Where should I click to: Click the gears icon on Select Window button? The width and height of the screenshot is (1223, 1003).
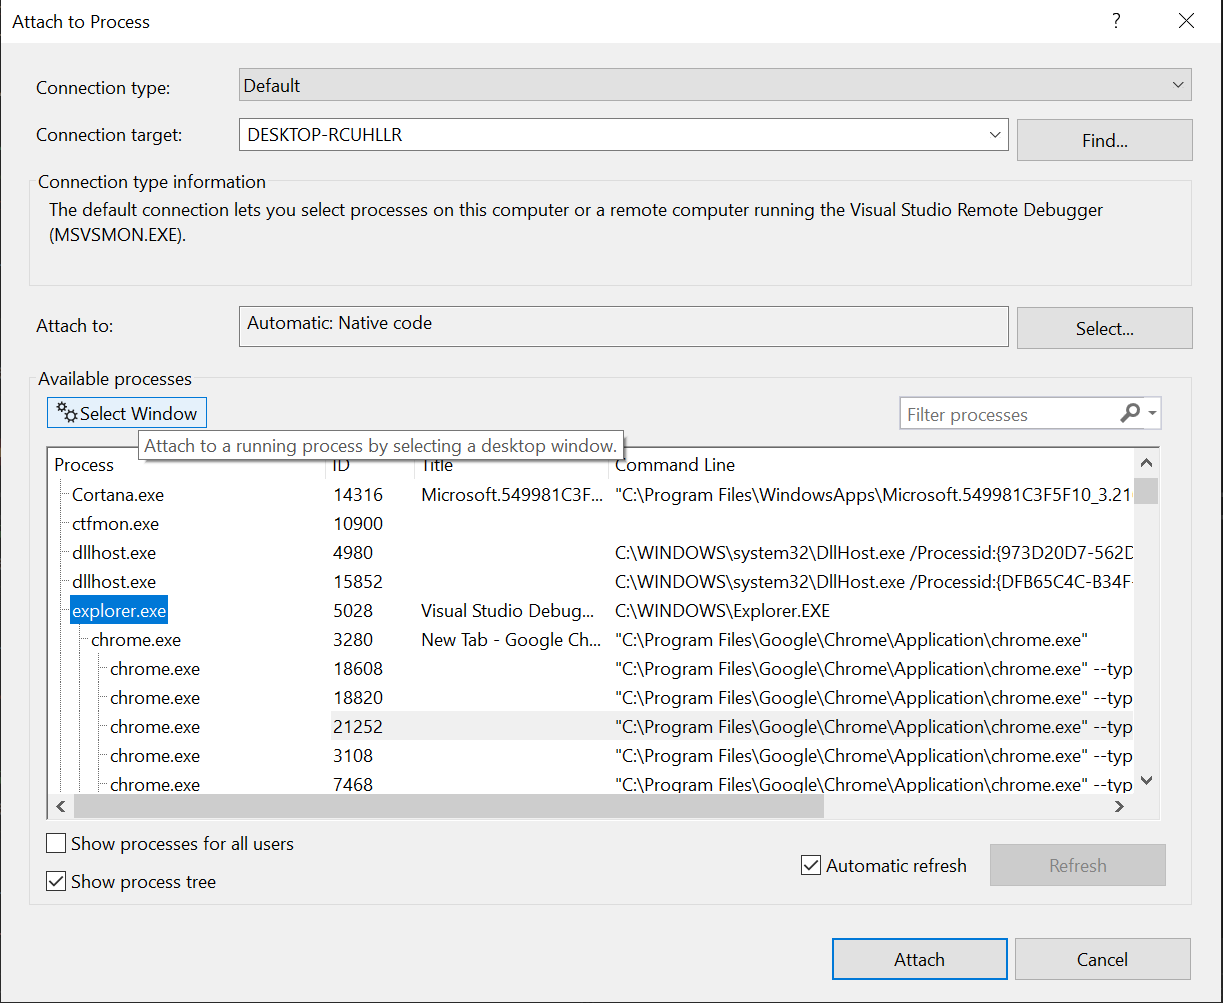(x=66, y=412)
